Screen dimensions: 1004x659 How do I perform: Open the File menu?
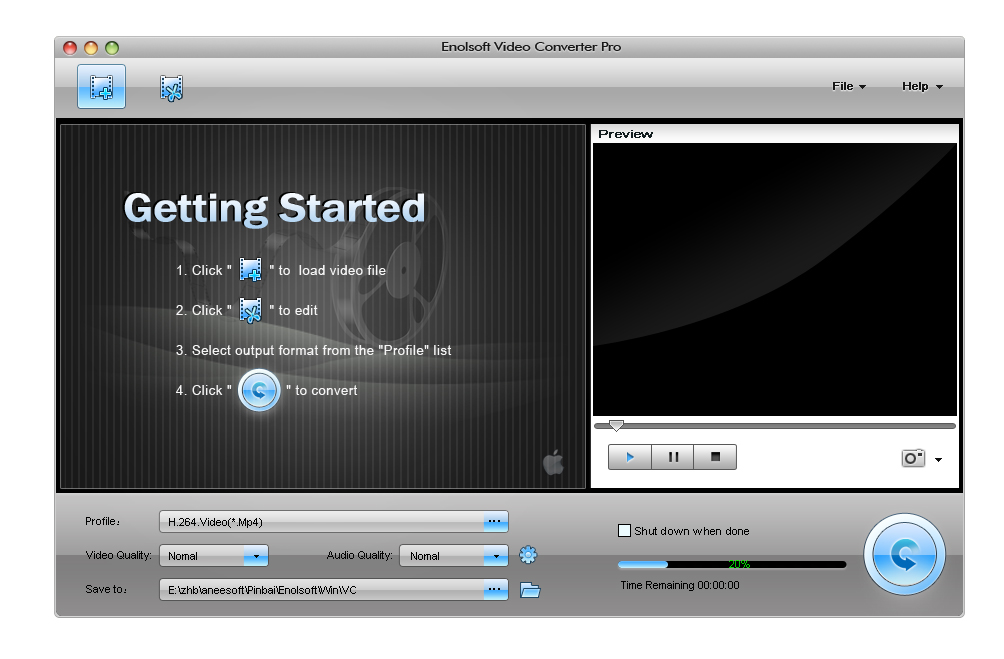pyautogui.click(x=848, y=86)
